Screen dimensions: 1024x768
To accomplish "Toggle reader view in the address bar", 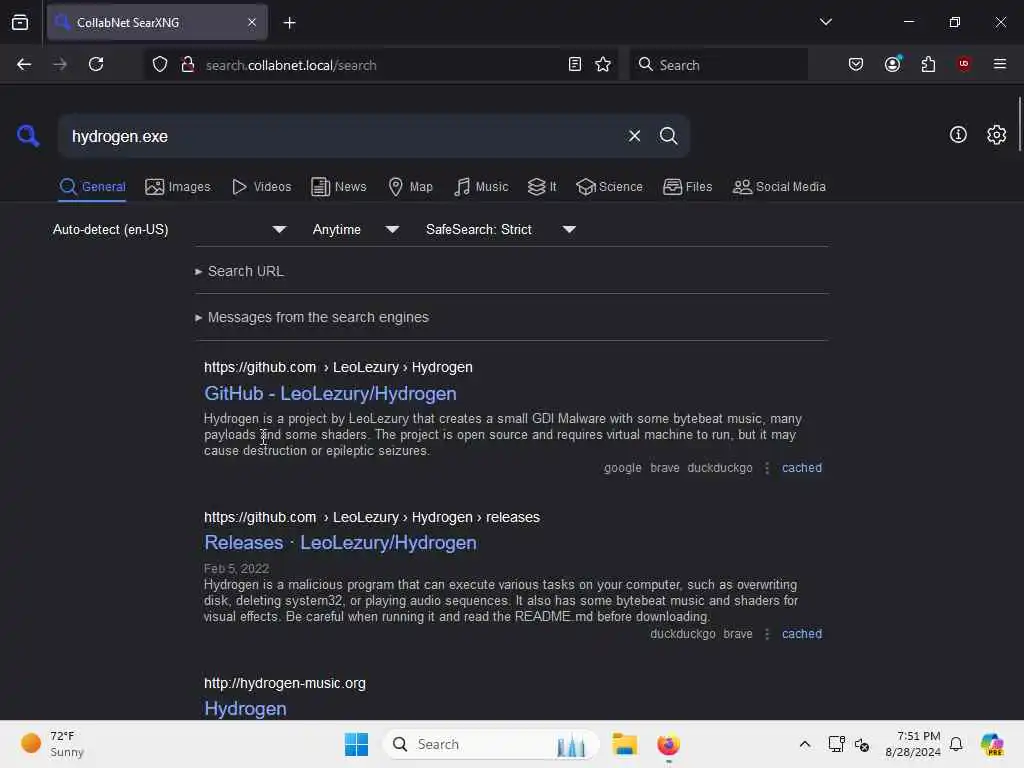I will [x=575, y=65].
